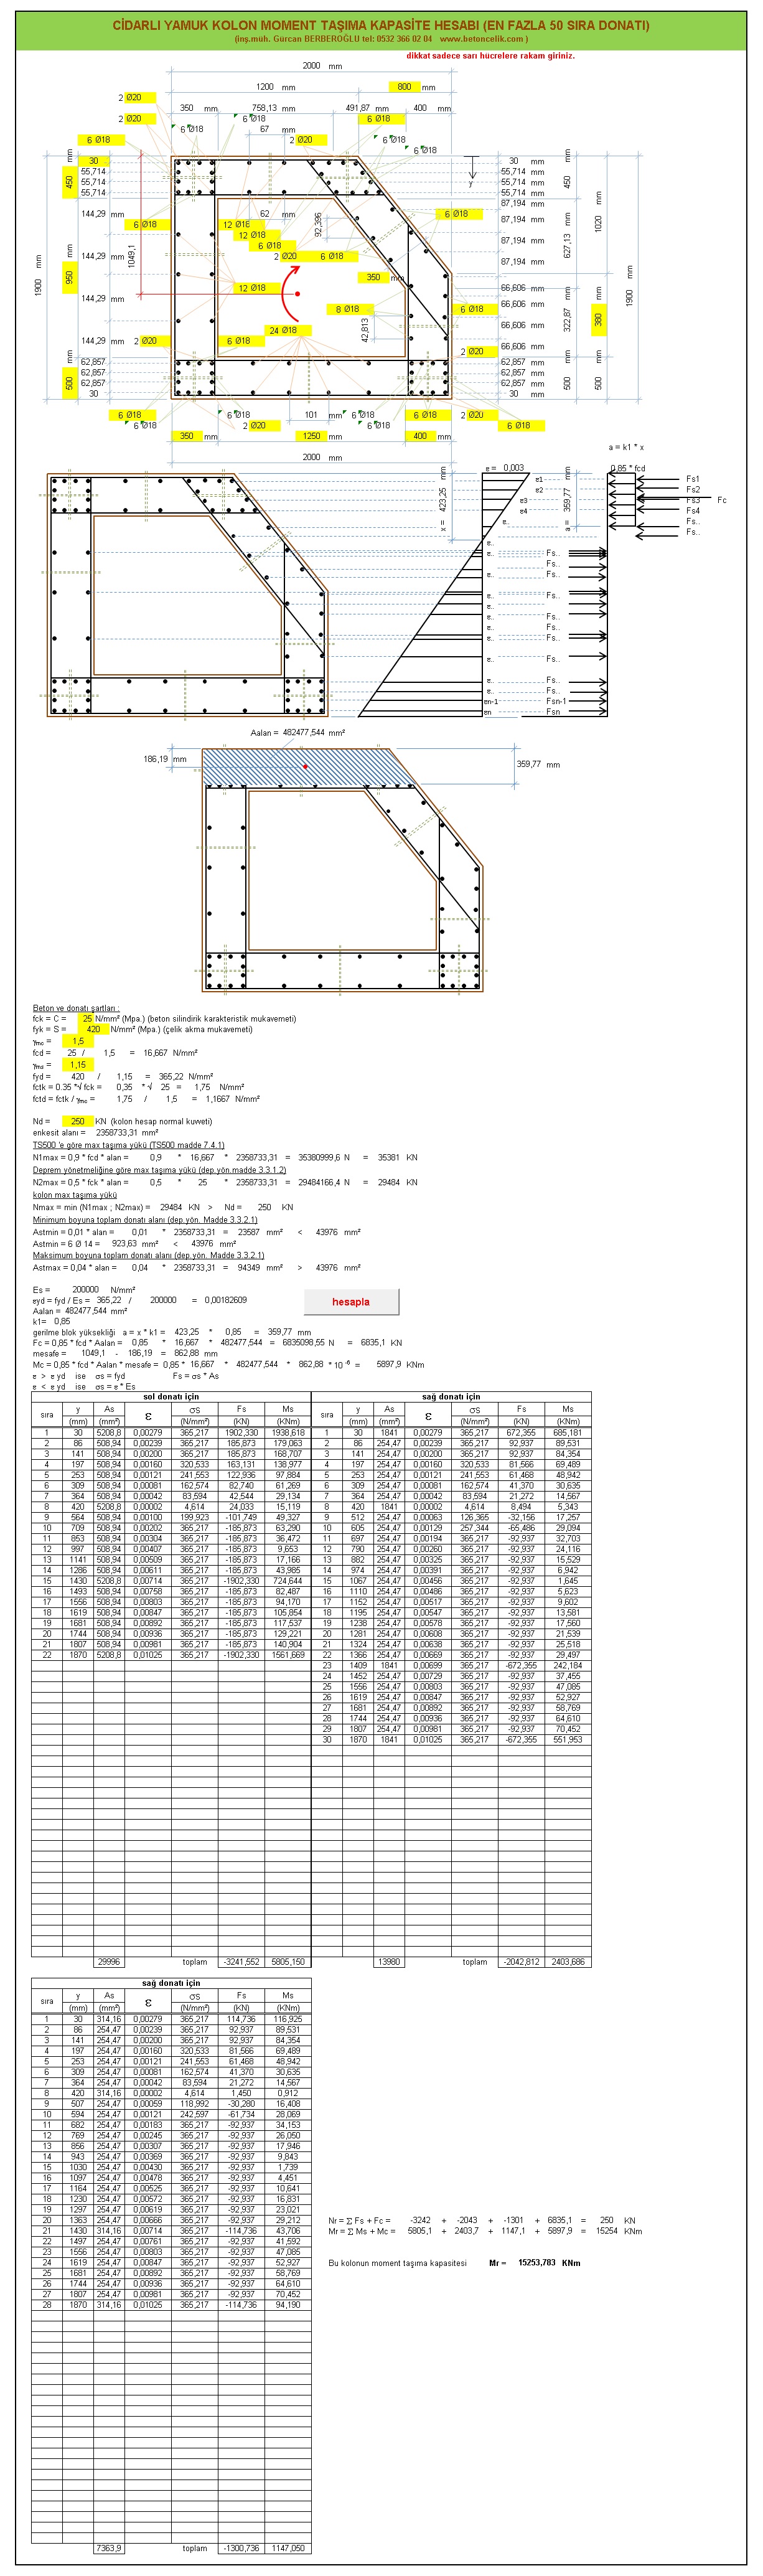Click the fck concrete strength value 25
The height and width of the screenshot is (2576, 763).
coord(87,1018)
